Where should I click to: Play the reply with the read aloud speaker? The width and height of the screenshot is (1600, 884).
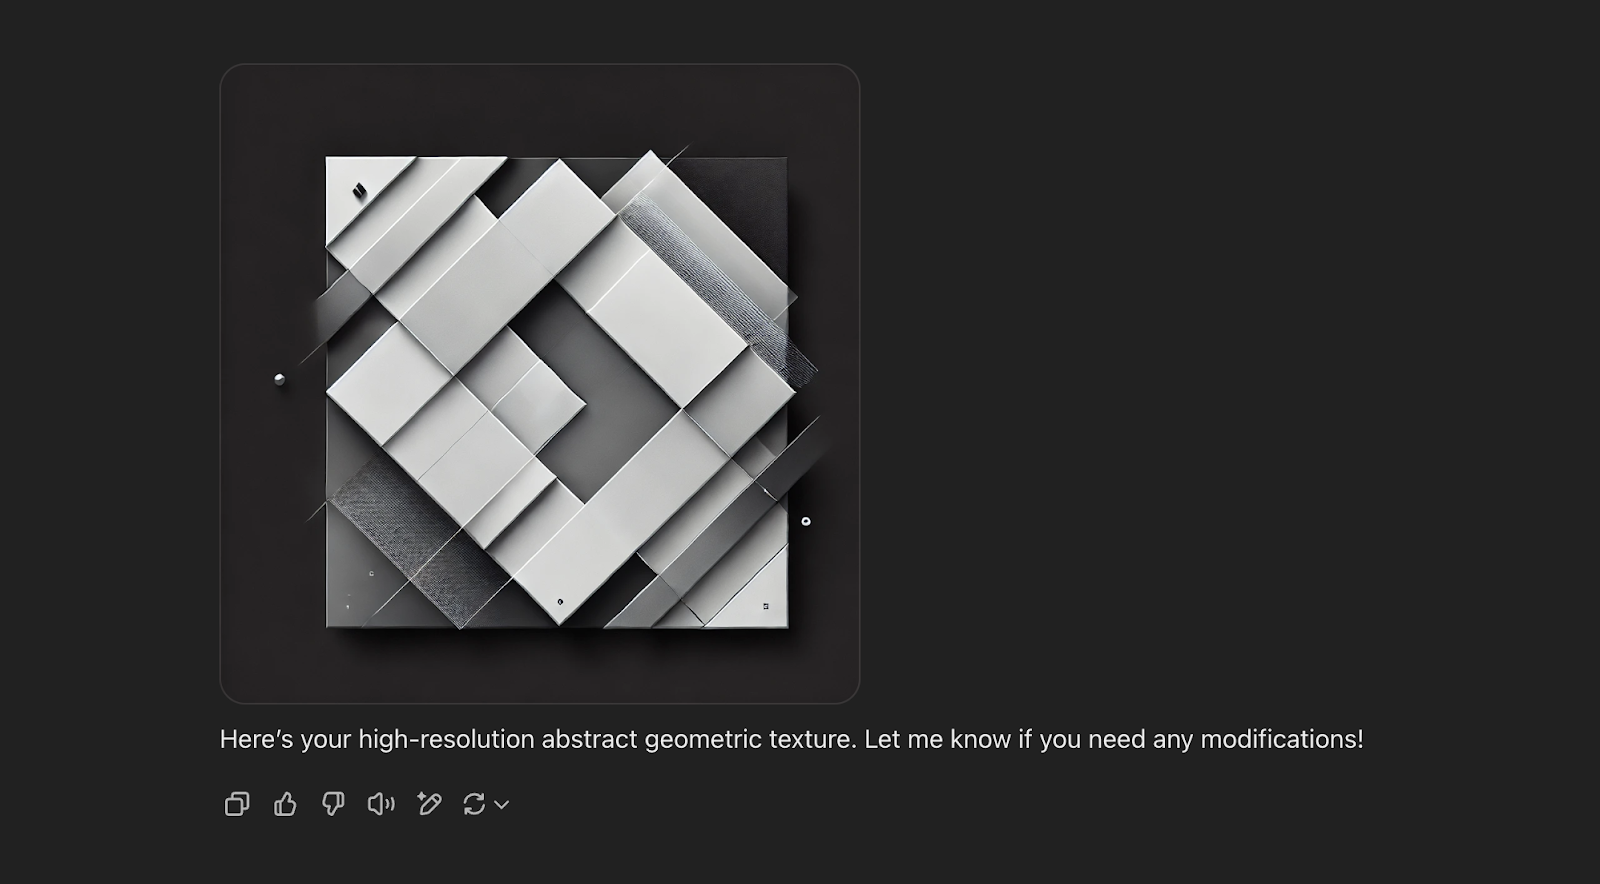381,804
